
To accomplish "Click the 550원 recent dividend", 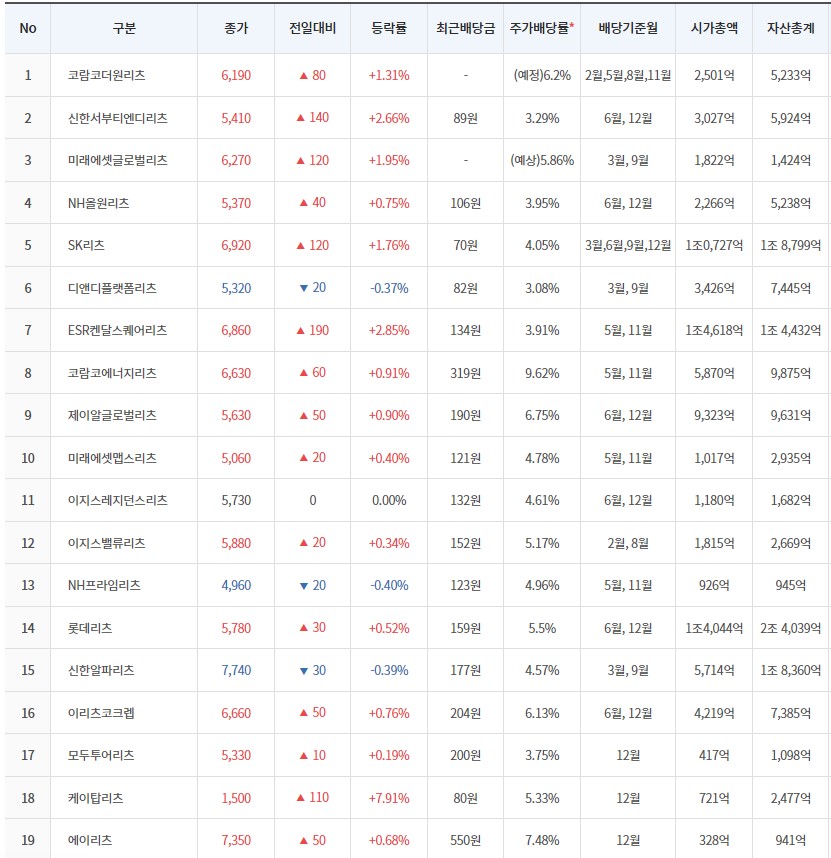I will [x=466, y=840].
